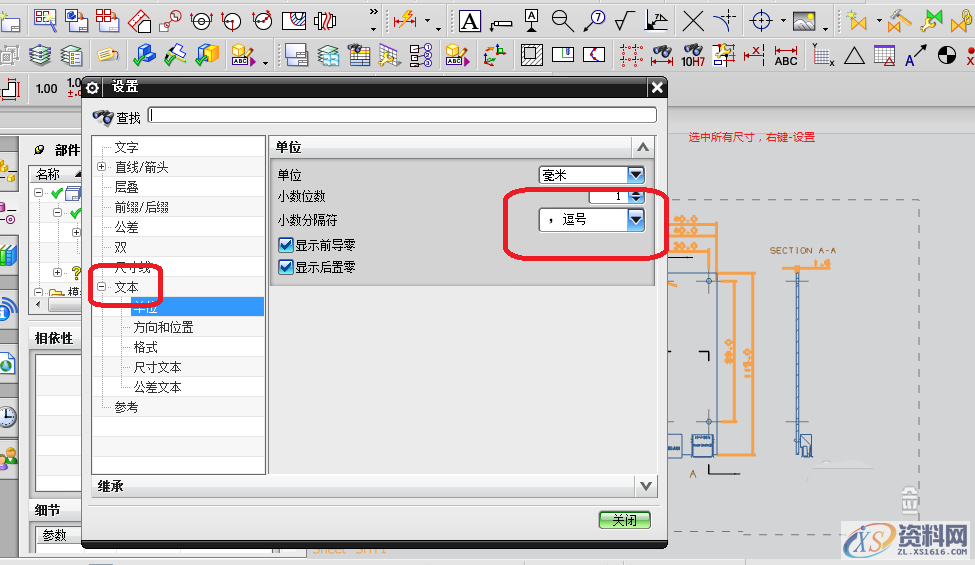
Task: Click the 10H7 binoculars tolerance icon
Action: click(x=692, y=56)
